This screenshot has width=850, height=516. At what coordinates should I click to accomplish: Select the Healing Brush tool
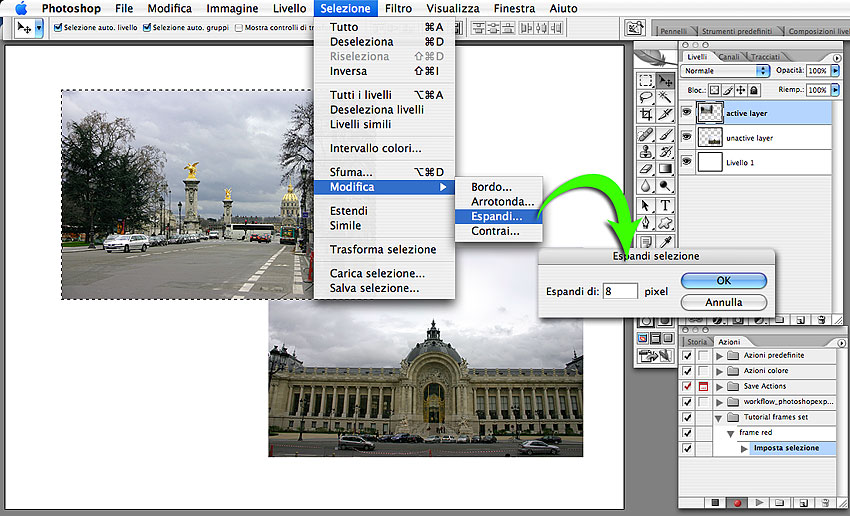click(646, 134)
